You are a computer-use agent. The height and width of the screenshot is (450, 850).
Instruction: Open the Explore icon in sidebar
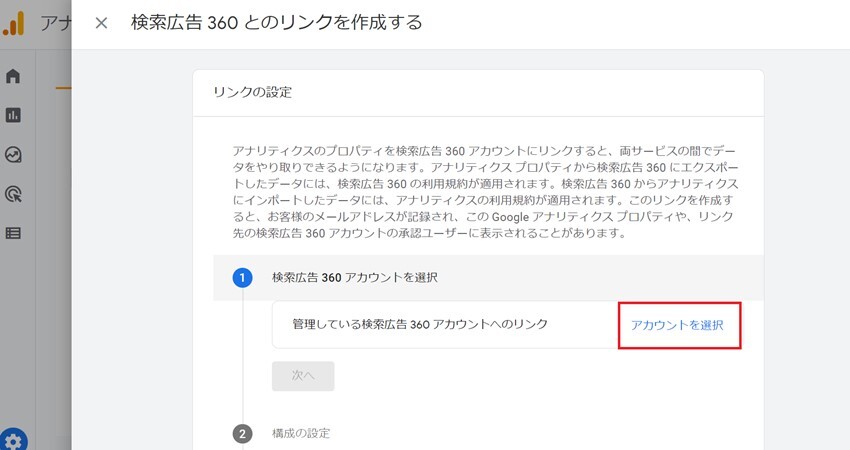coord(14,155)
